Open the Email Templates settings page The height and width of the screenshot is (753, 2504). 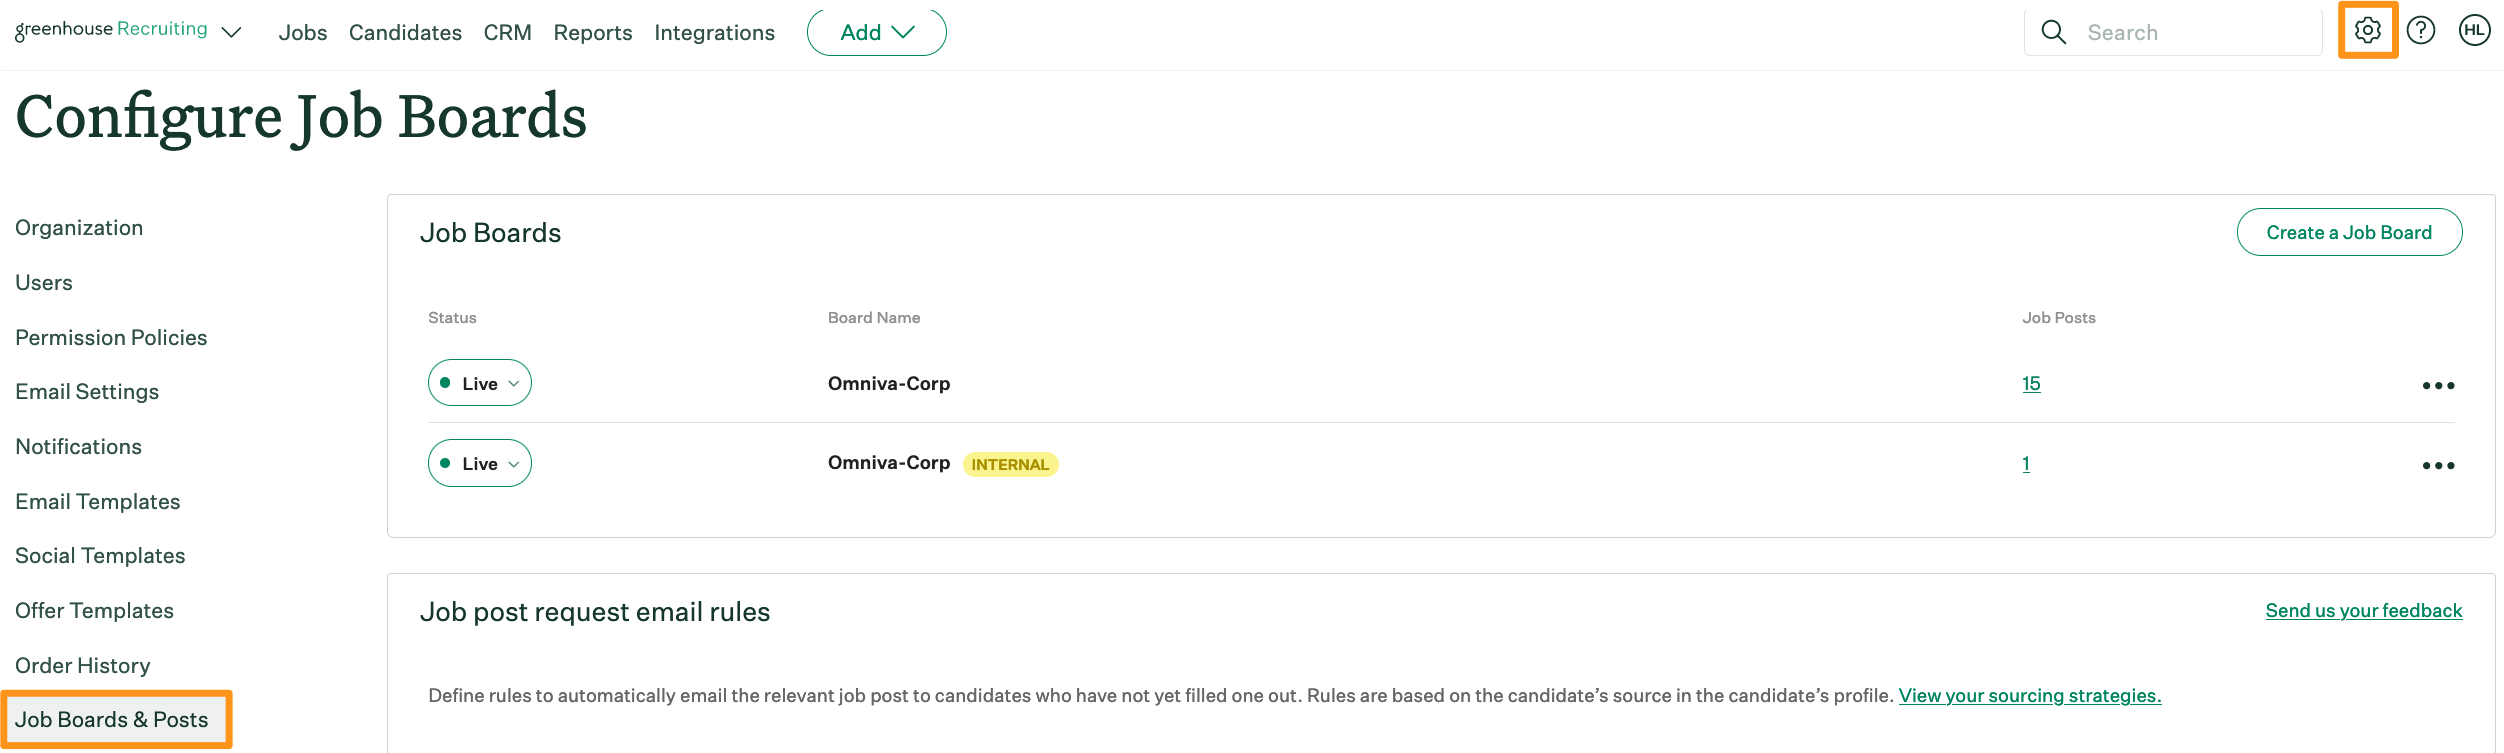[97, 500]
